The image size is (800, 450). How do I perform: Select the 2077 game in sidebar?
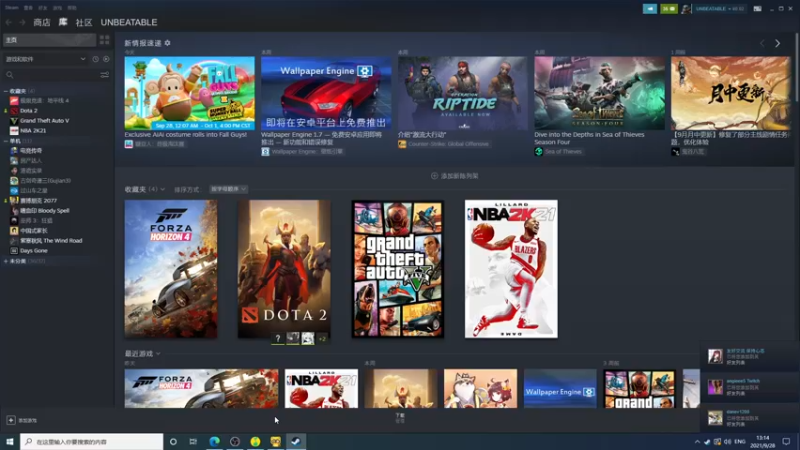(x=38, y=201)
